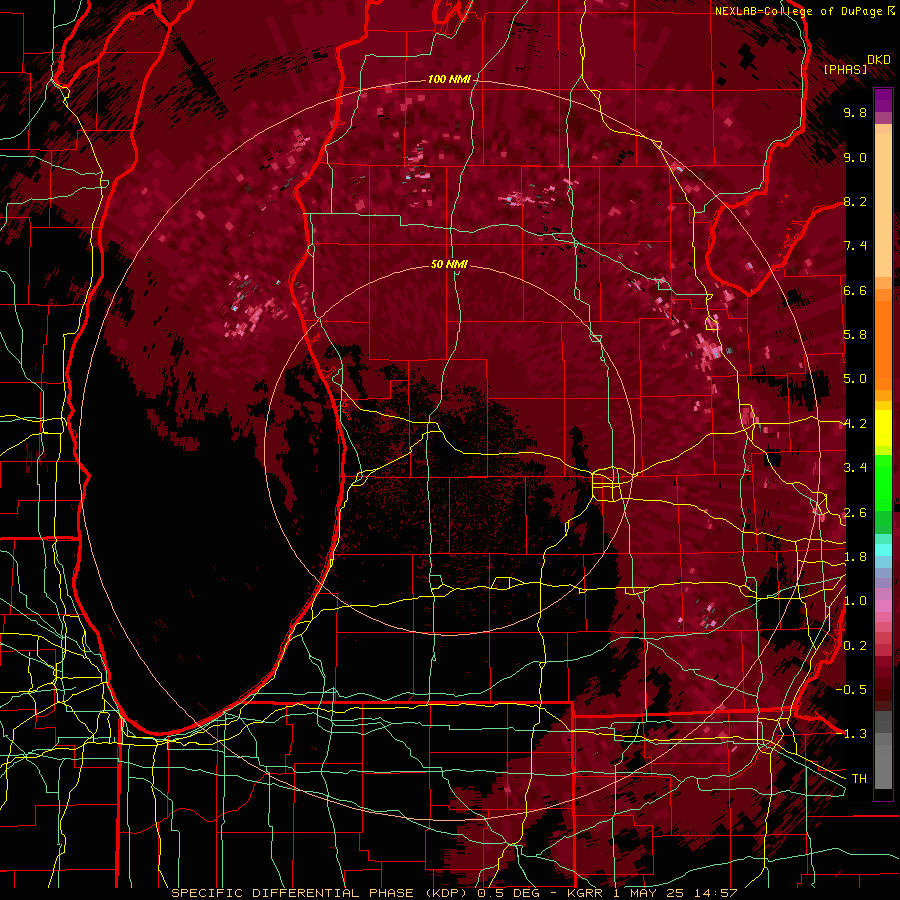
Task: Click the 4.2 value on the color scale
Action: (x=855, y=424)
